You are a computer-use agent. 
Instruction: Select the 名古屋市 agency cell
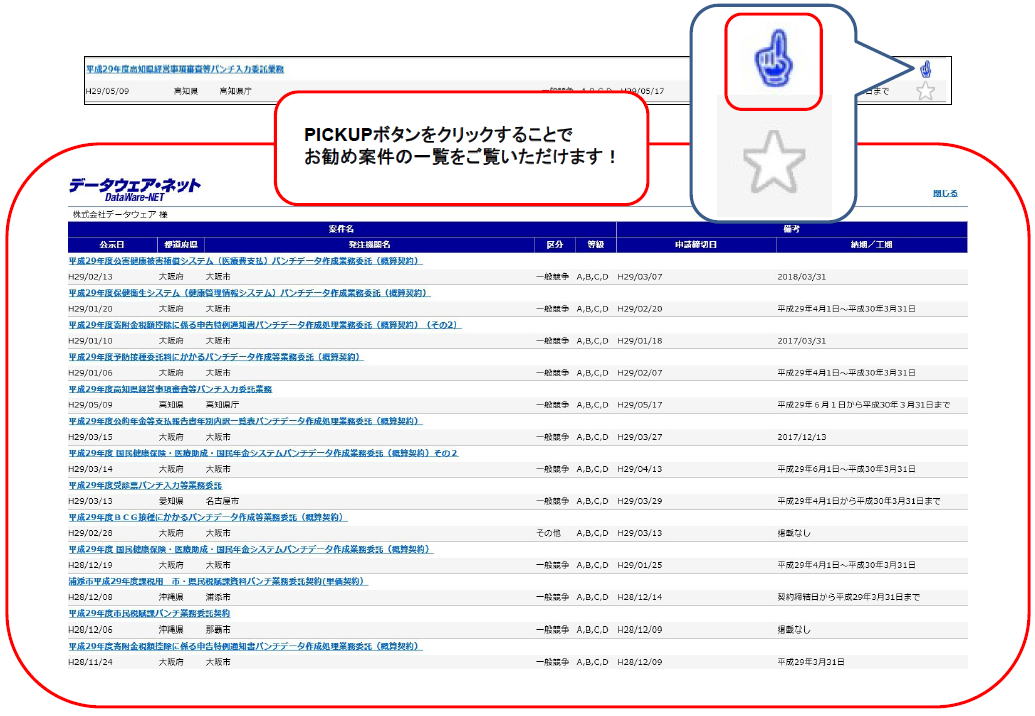pyautogui.click(x=222, y=501)
